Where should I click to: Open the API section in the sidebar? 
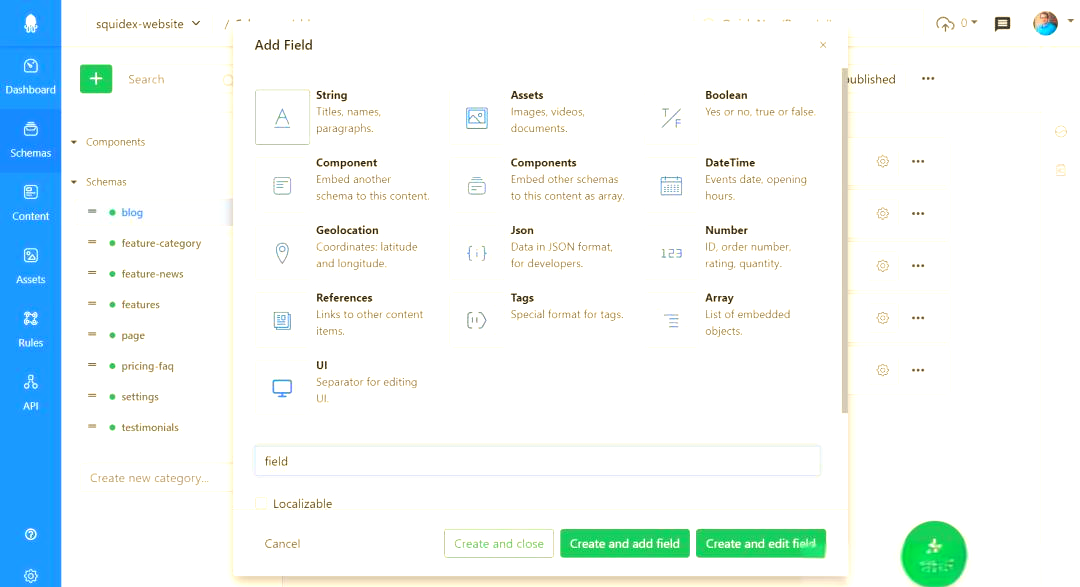click(x=30, y=393)
